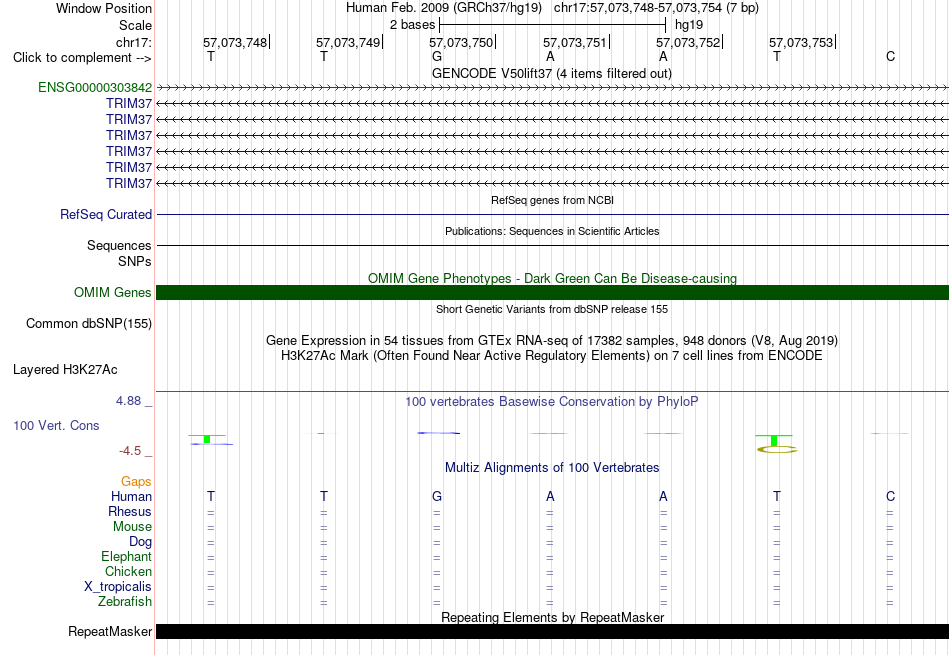Screen dimensions: 950x655
Task: Open 'Publications: Sequences in Scientific Articles' title
Action: pos(552,231)
